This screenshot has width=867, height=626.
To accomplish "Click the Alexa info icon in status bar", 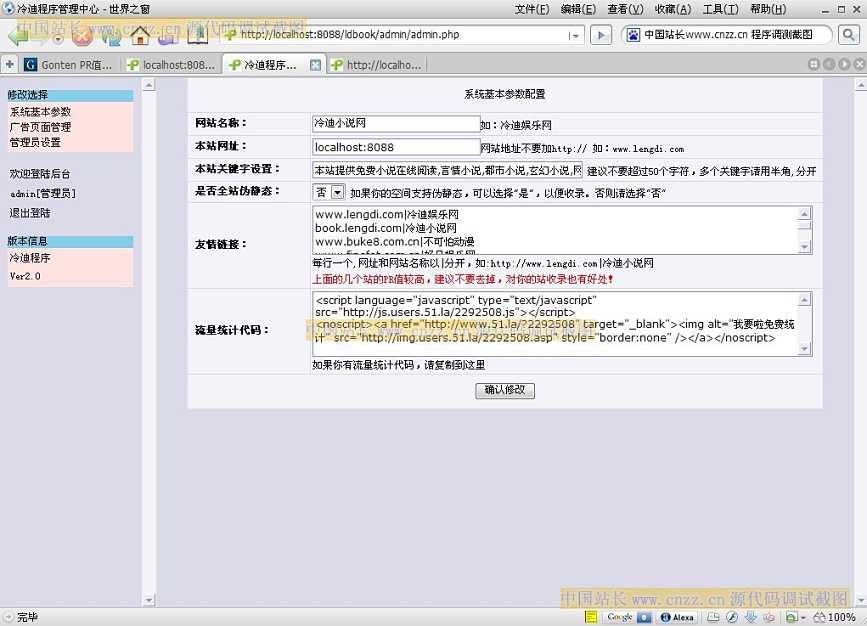I will click(x=666, y=617).
